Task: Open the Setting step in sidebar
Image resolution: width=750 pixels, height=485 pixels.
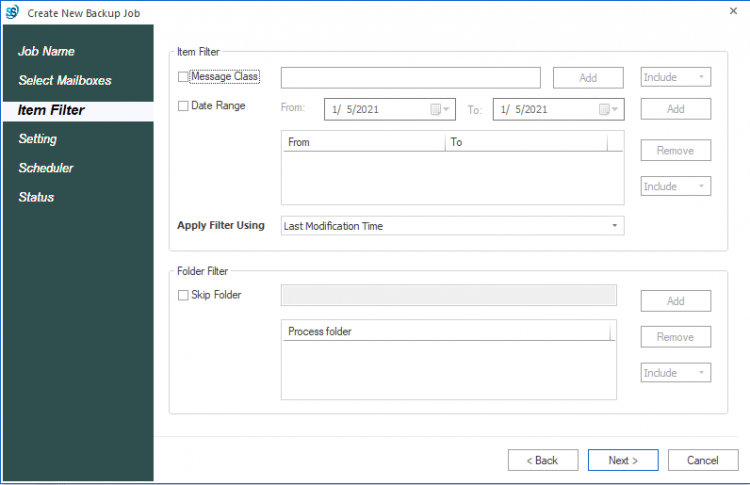Action: (x=37, y=139)
